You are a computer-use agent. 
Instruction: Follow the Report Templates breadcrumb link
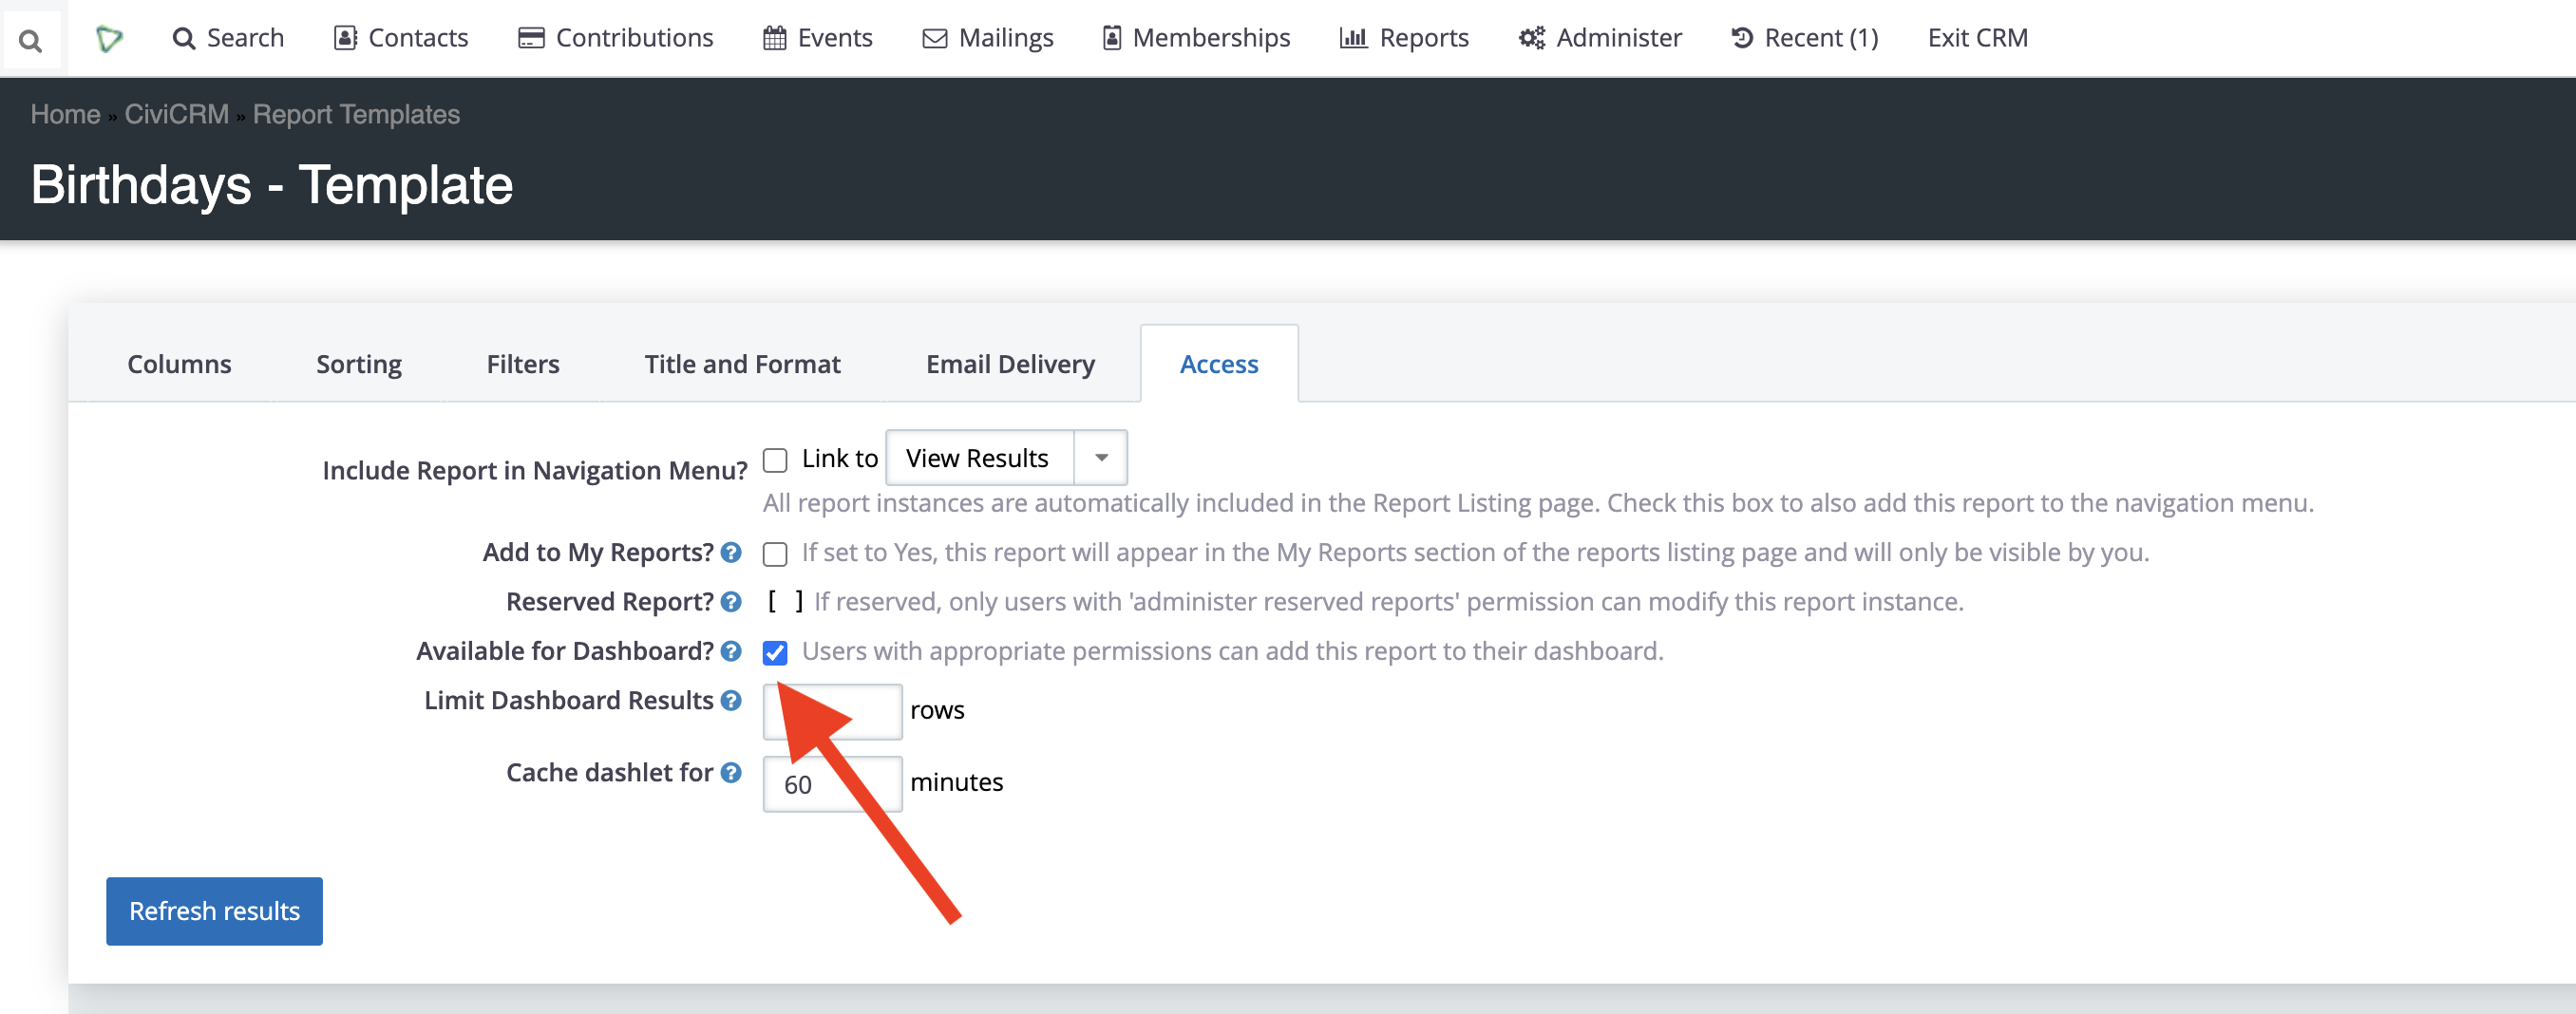click(x=356, y=114)
